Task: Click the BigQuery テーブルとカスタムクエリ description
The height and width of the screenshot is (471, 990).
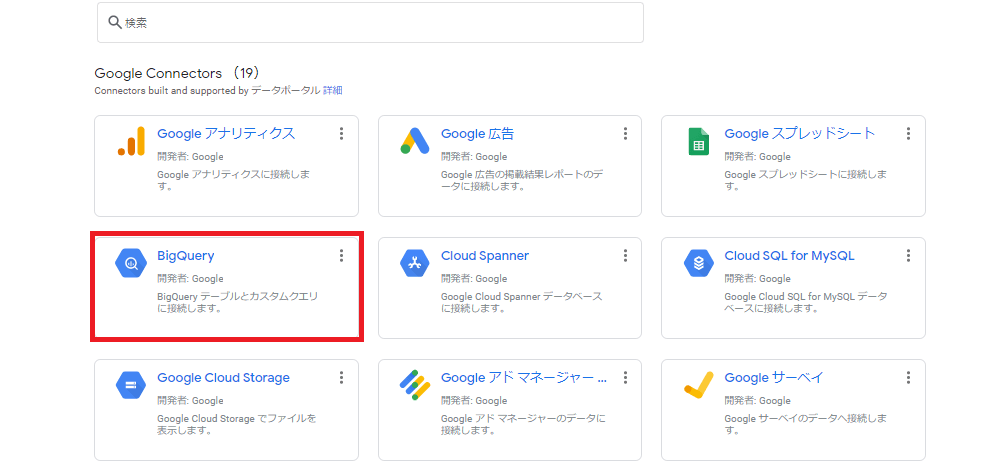Action: click(x=237, y=302)
